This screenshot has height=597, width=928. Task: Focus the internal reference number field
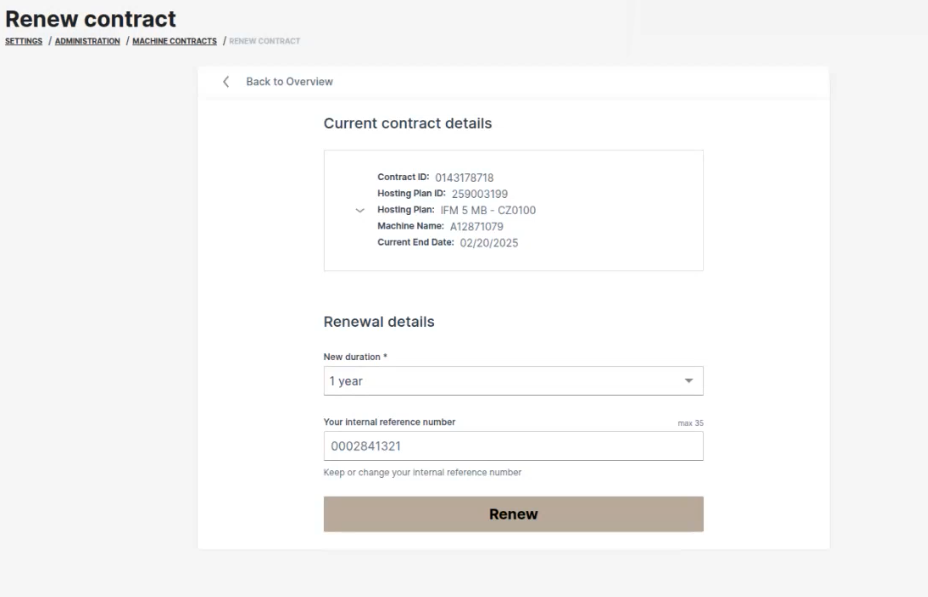[513, 446]
